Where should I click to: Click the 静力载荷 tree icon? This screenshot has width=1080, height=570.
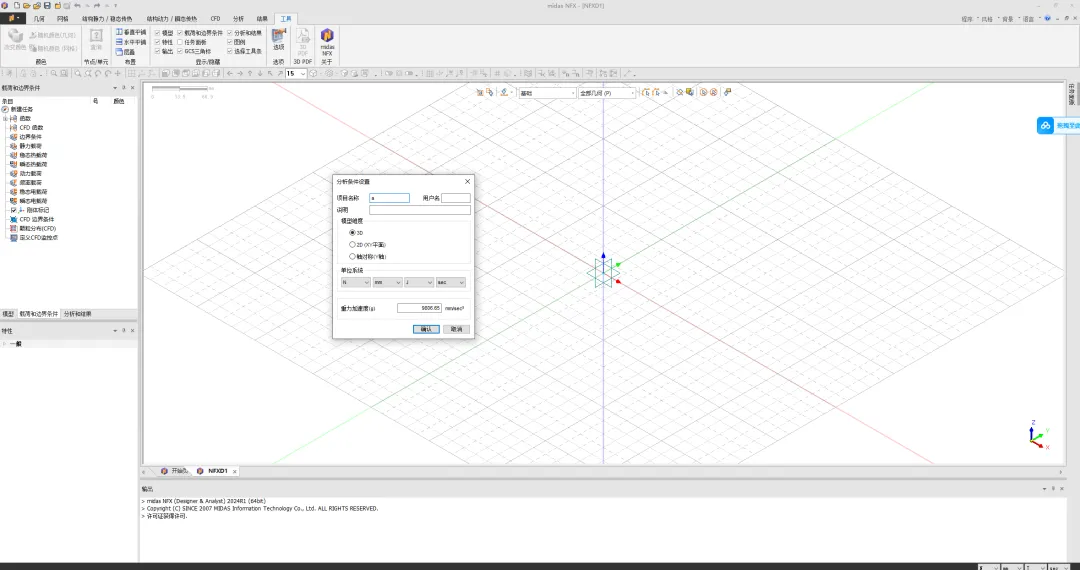click(x=14, y=146)
